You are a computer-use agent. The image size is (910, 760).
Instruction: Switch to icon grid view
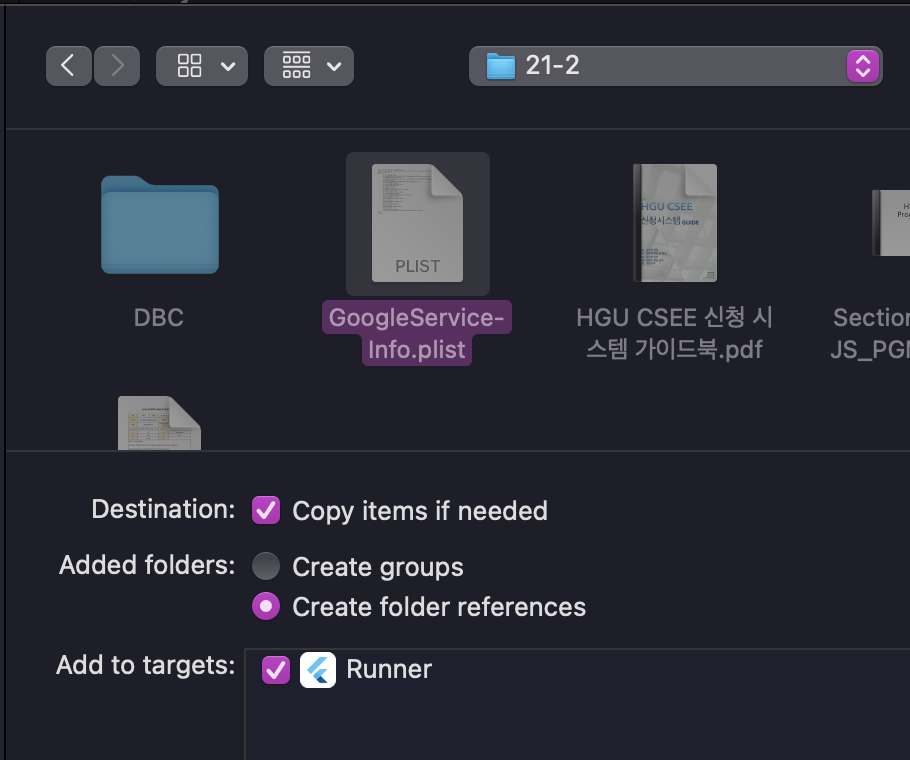[x=189, y=66]
